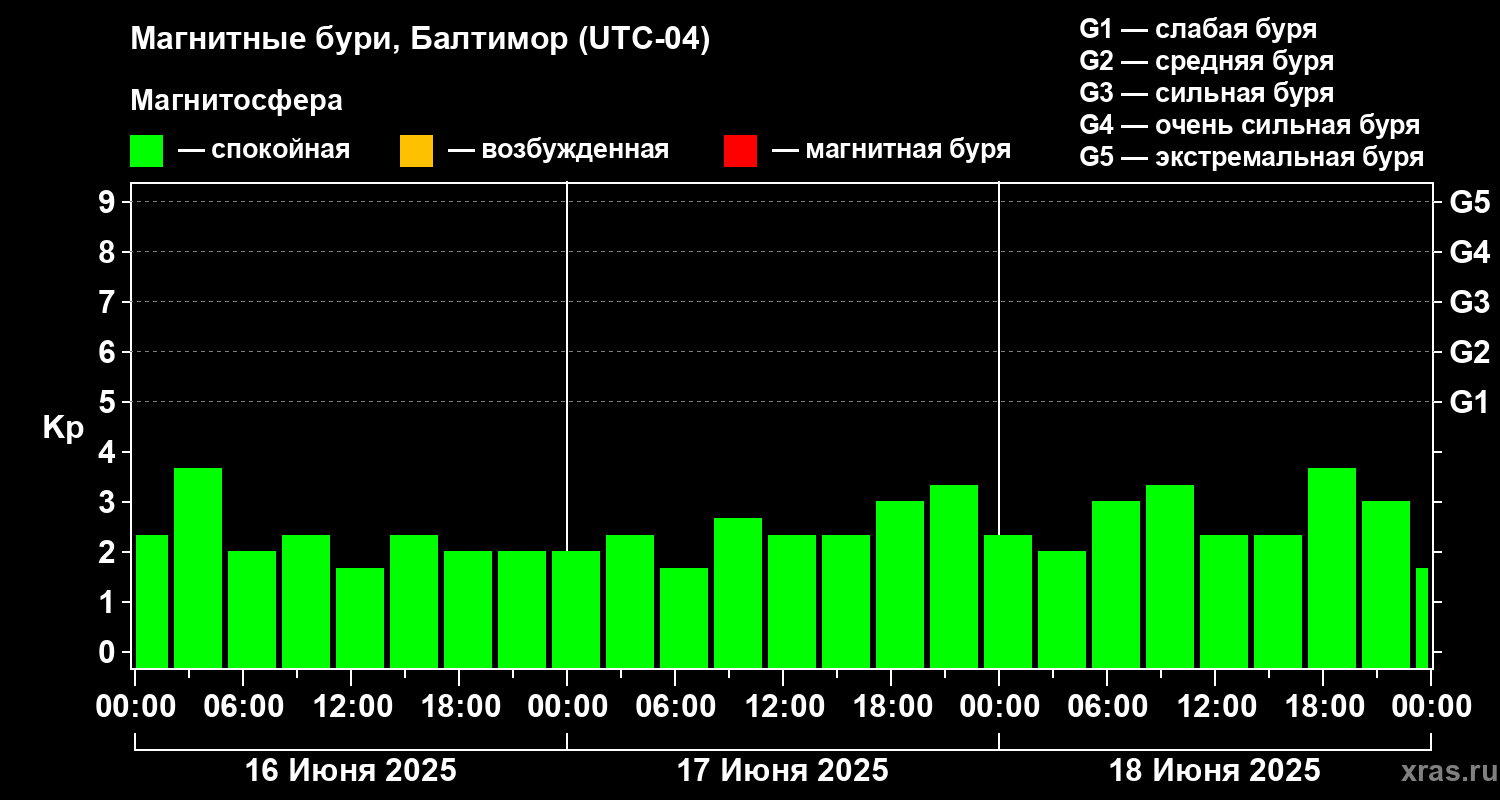Click the 16 June 12:00 bar

coord(360,618)
